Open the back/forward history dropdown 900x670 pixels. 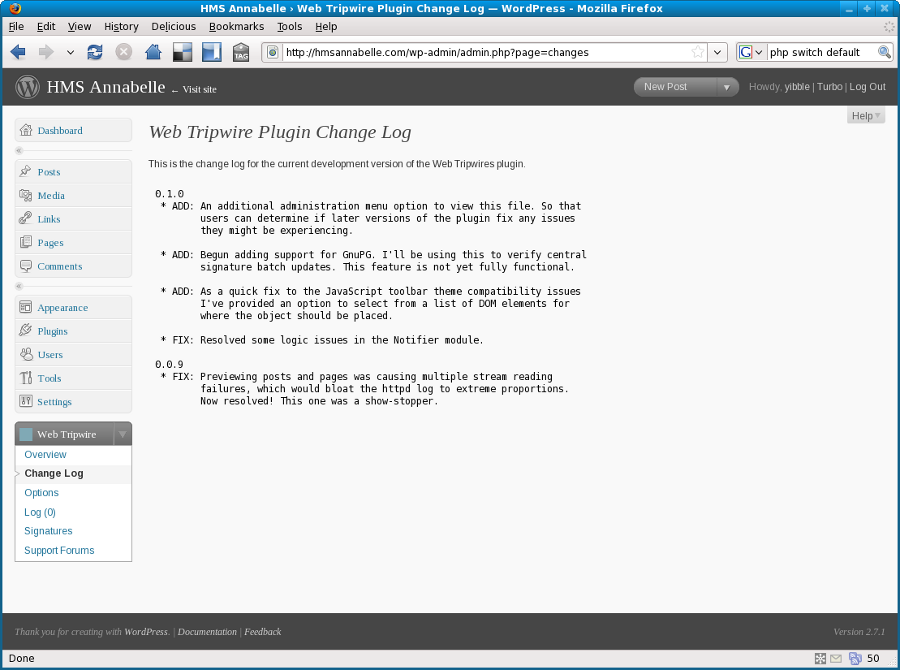(x=70, y=52)
